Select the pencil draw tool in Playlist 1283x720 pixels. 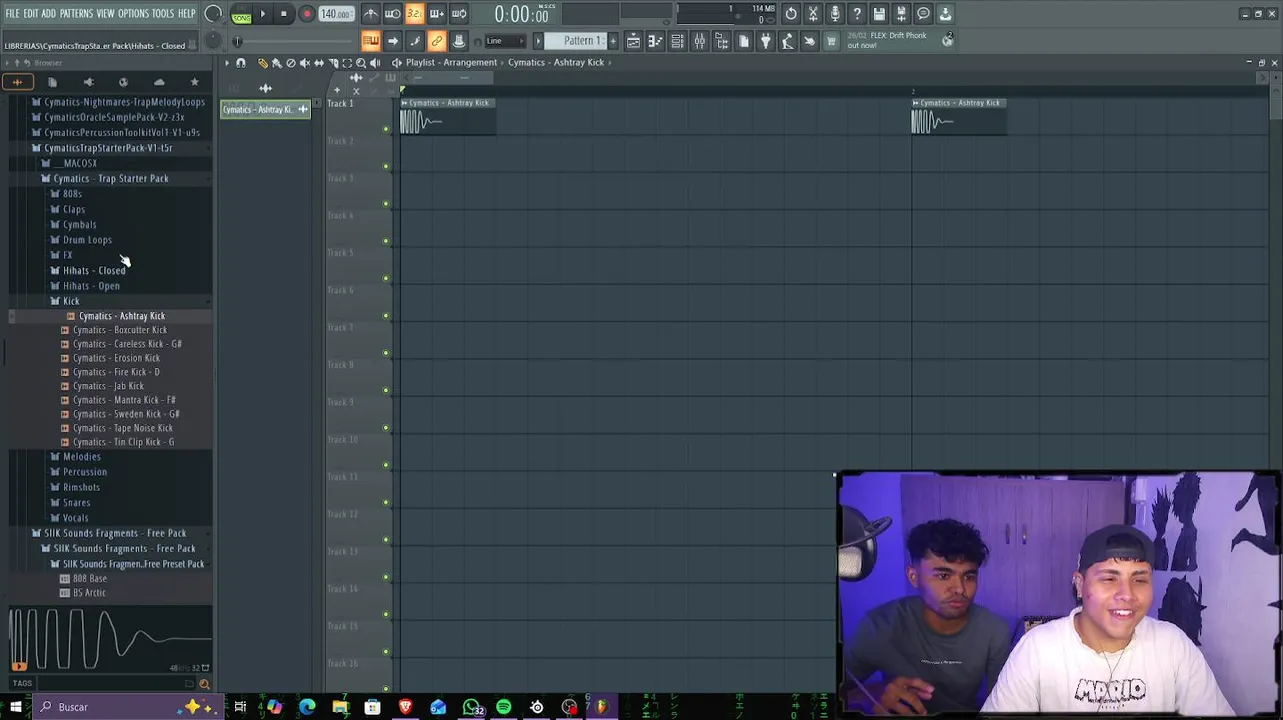tap(263, 63)
